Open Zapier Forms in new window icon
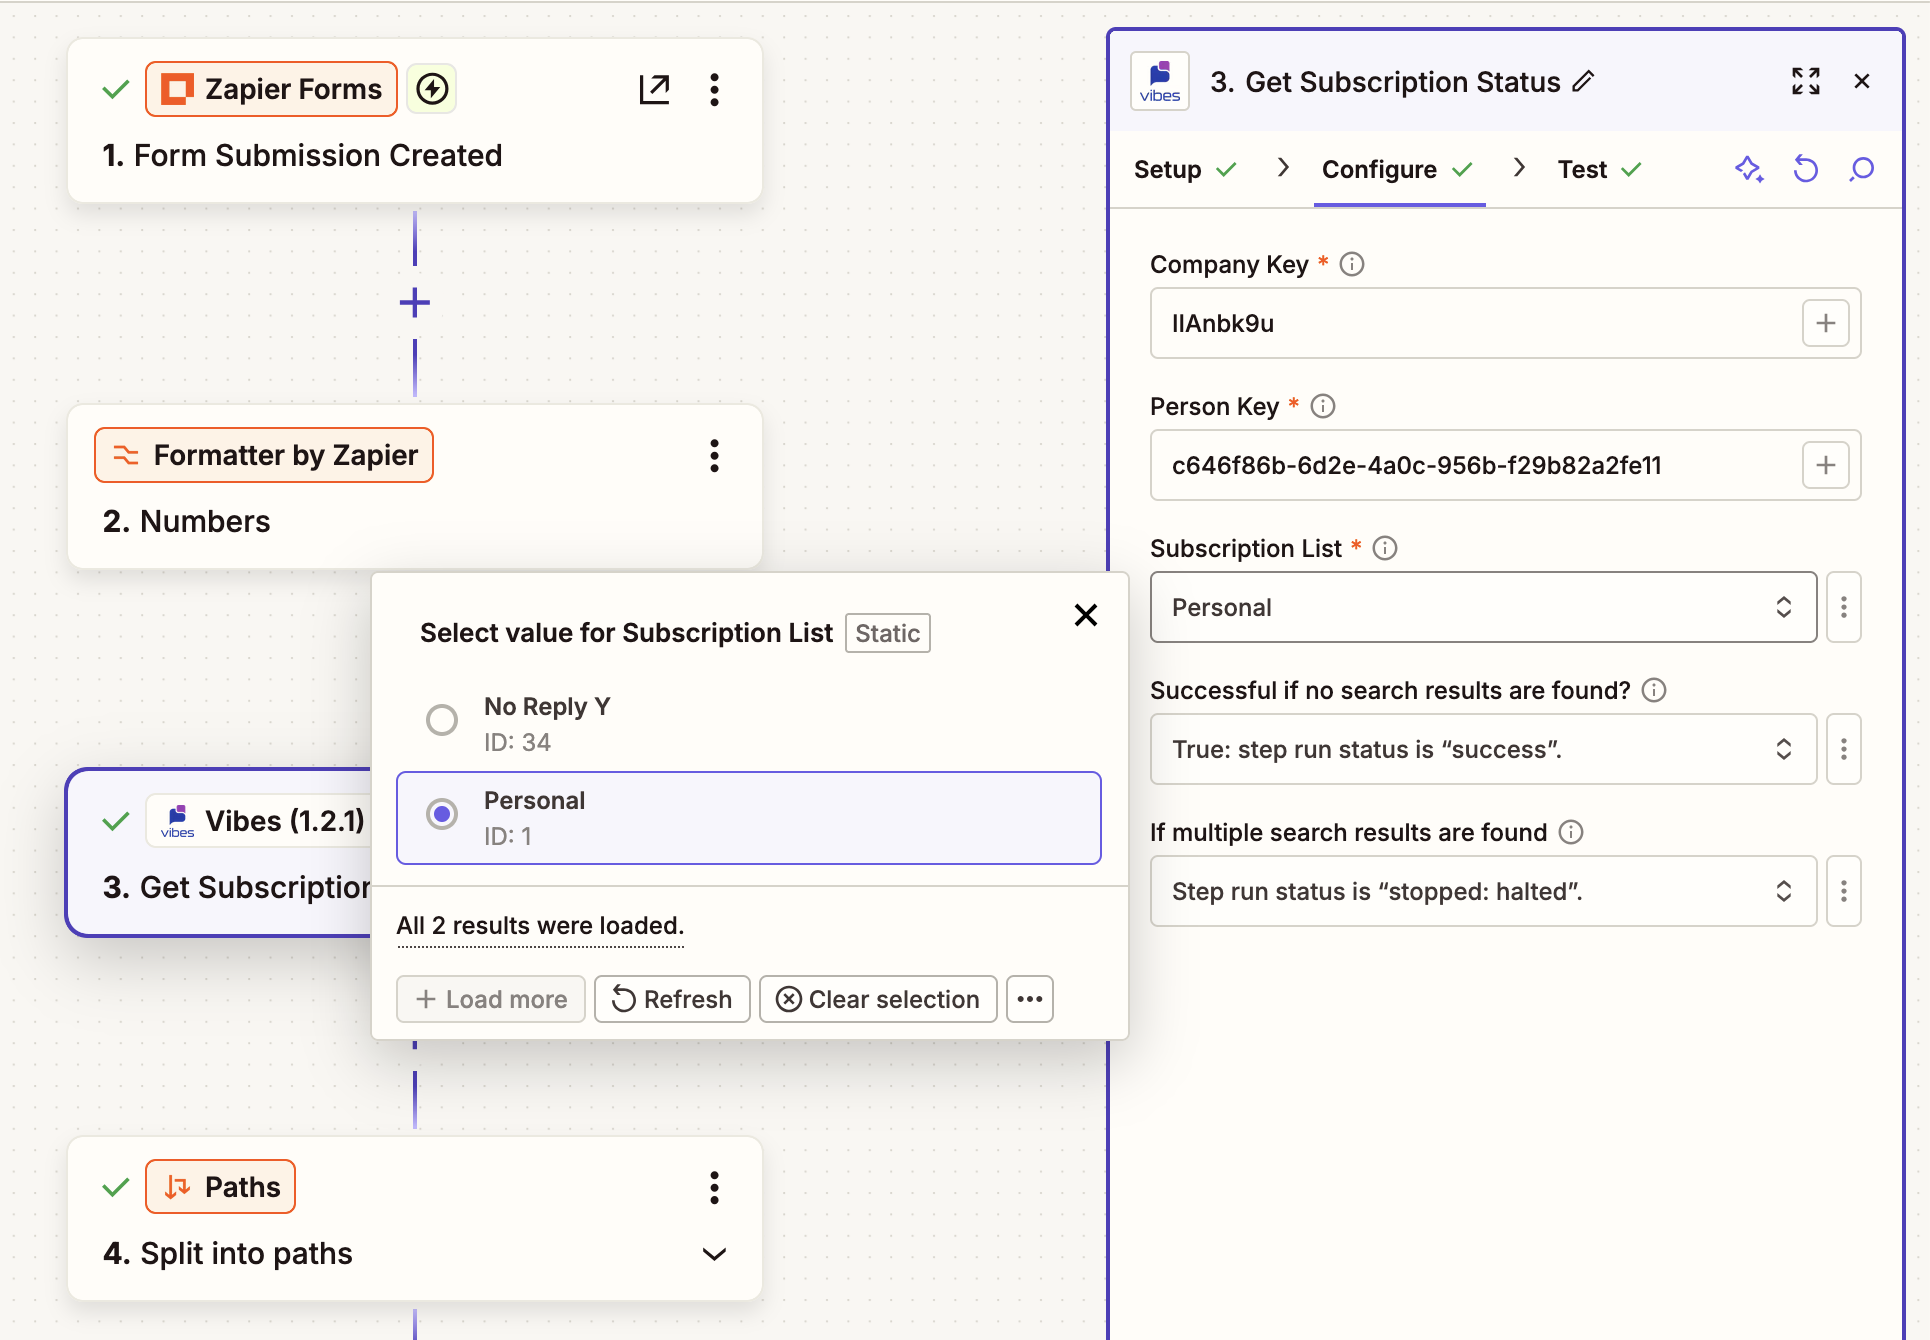The width and height of the screenshot is (1930, 1340). coord(654,89)
